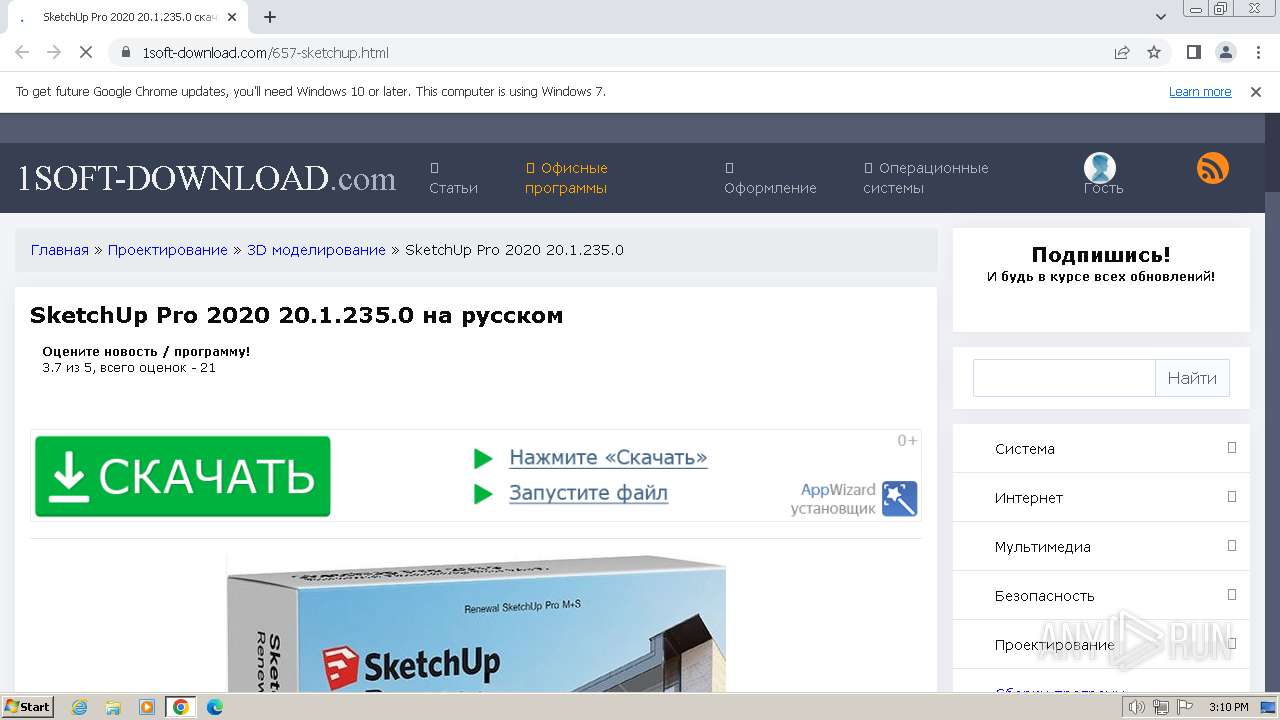This screenshot has width=1280, height=720.
Task: Go to 3D моделирование breadcrumb link
Action: tap(316, 250)
